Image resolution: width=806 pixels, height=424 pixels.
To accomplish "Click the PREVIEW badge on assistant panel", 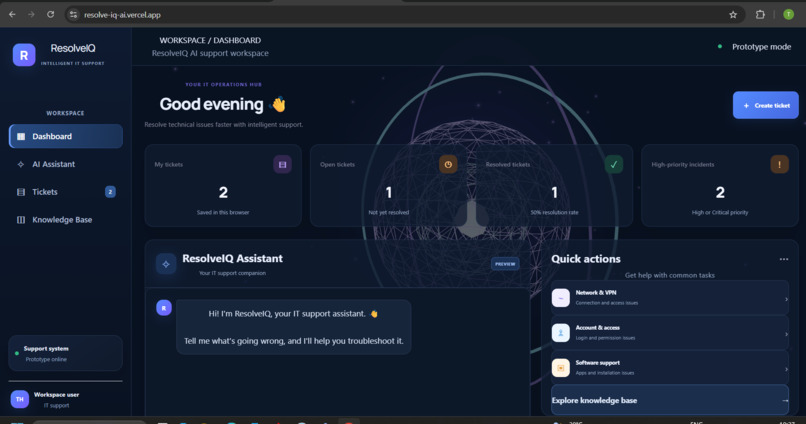I will 505,264.
